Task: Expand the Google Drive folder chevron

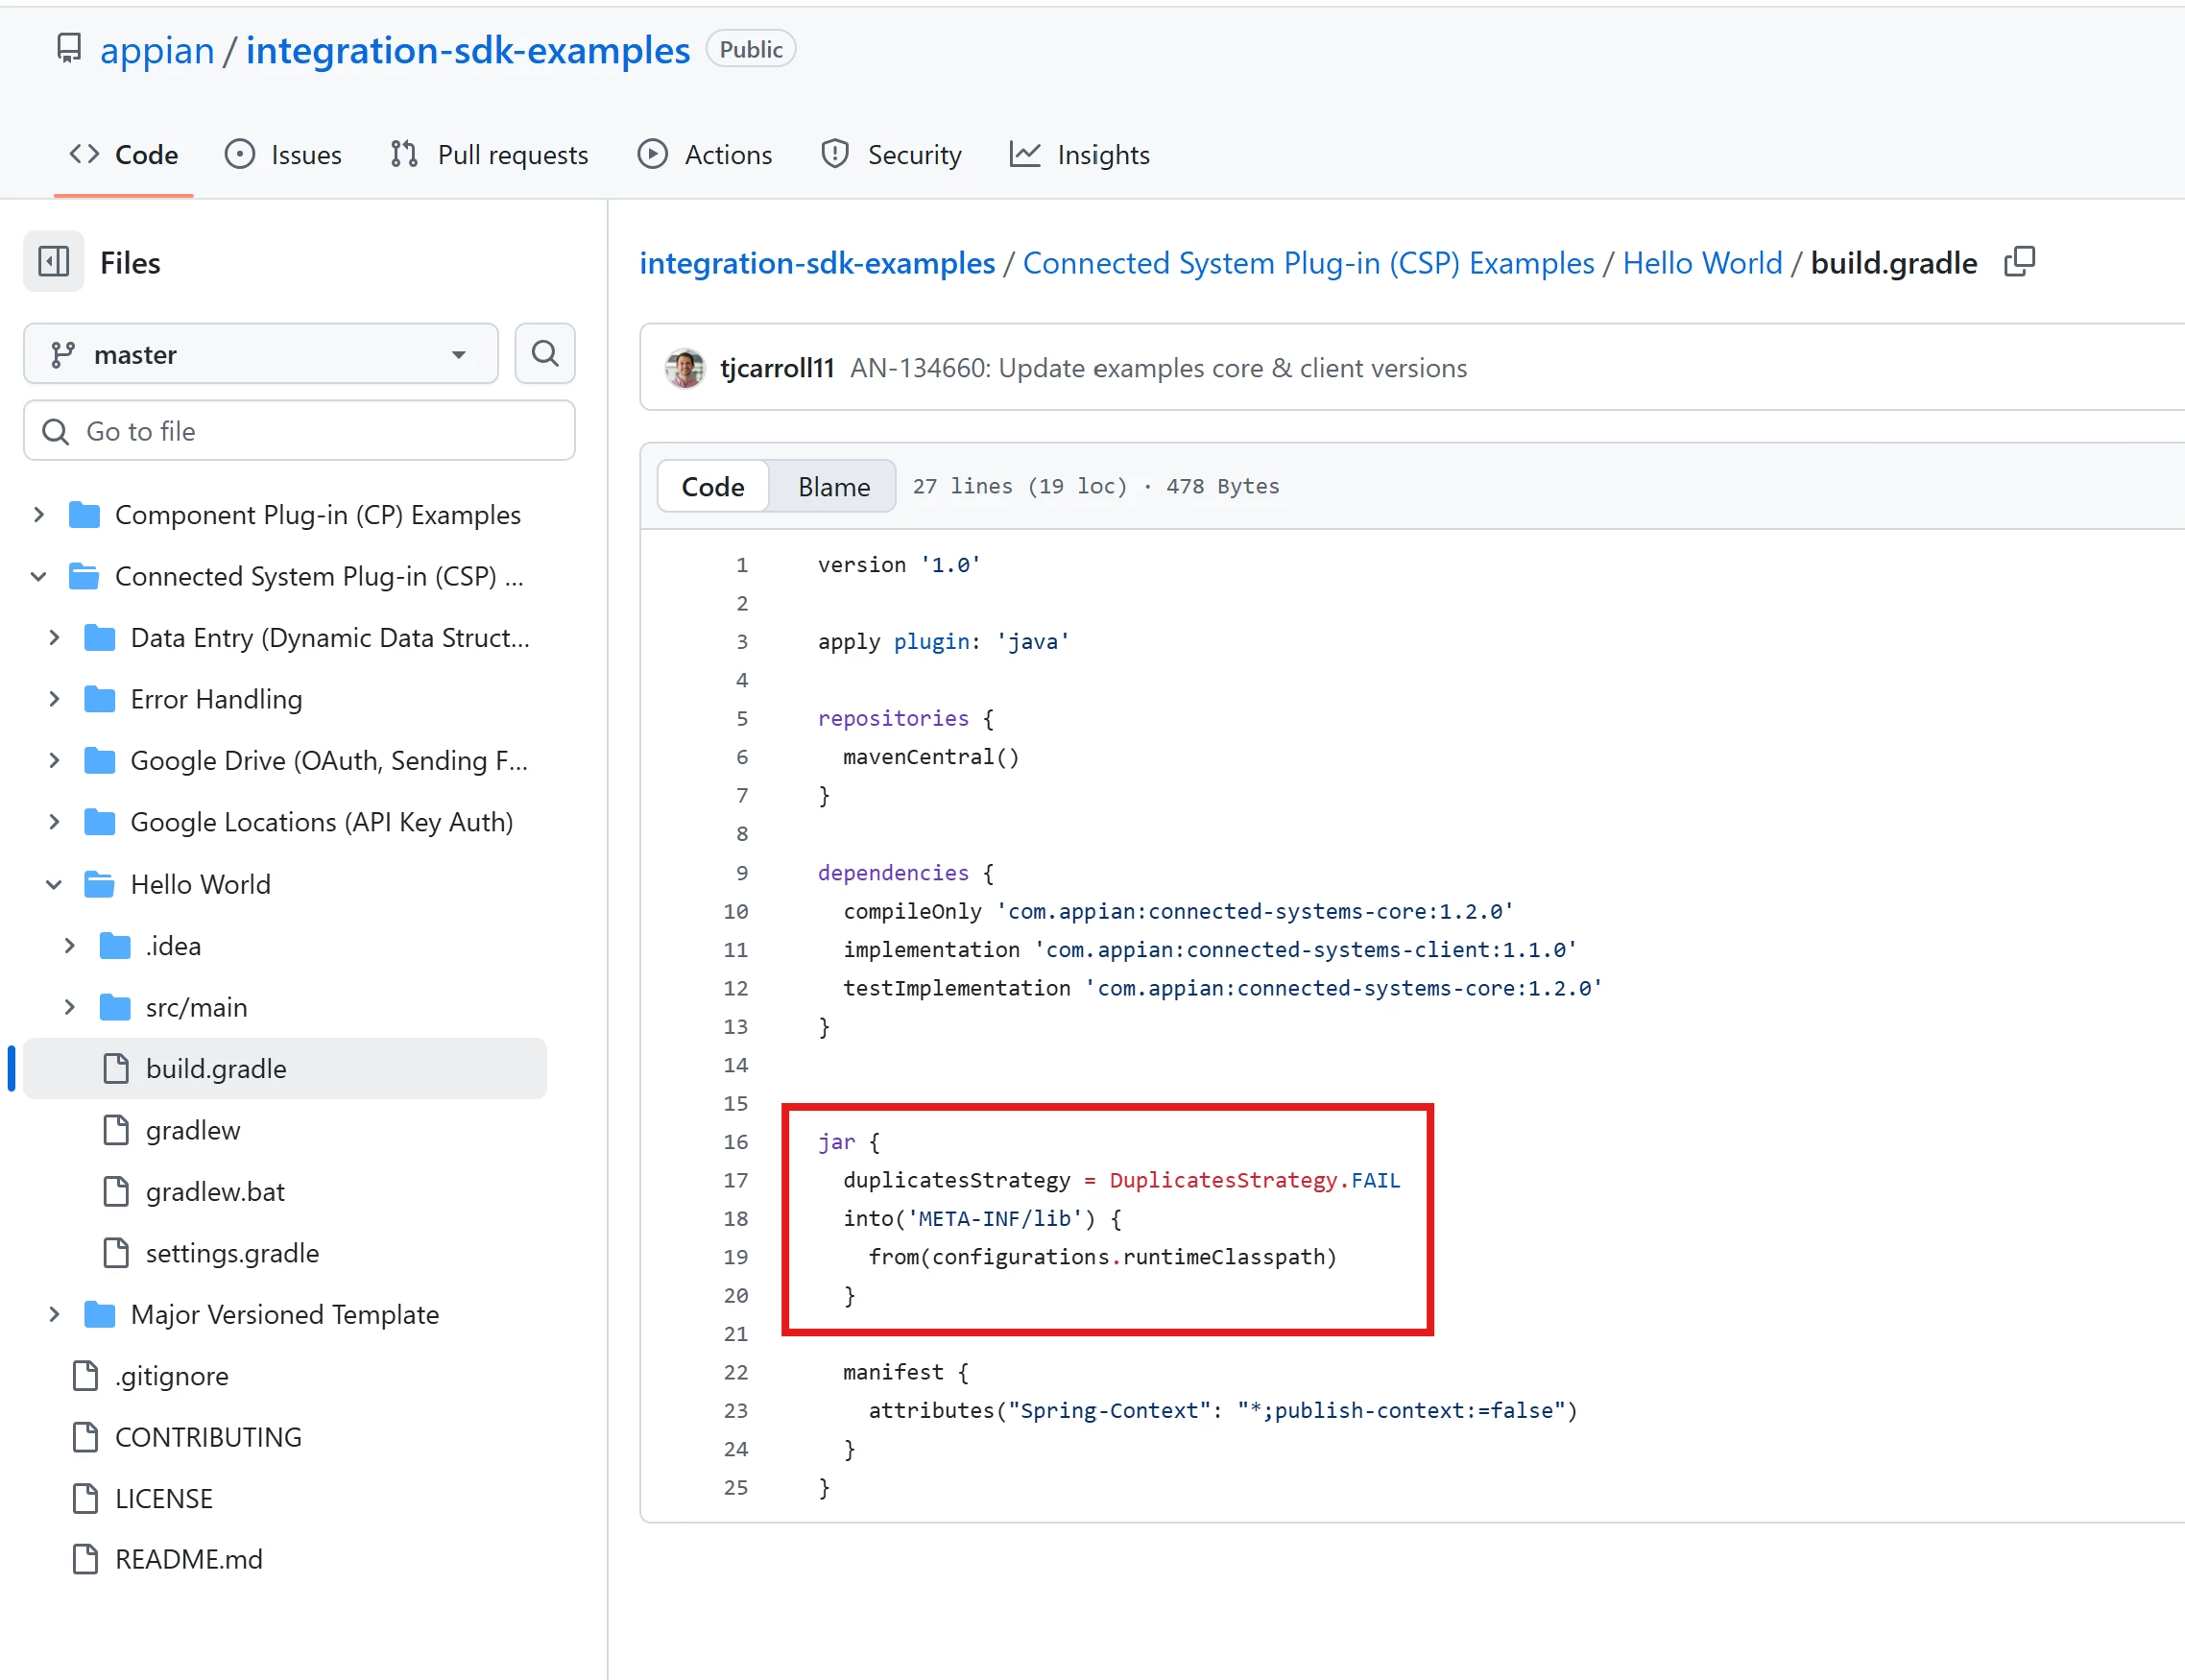Action: [55, 761]
